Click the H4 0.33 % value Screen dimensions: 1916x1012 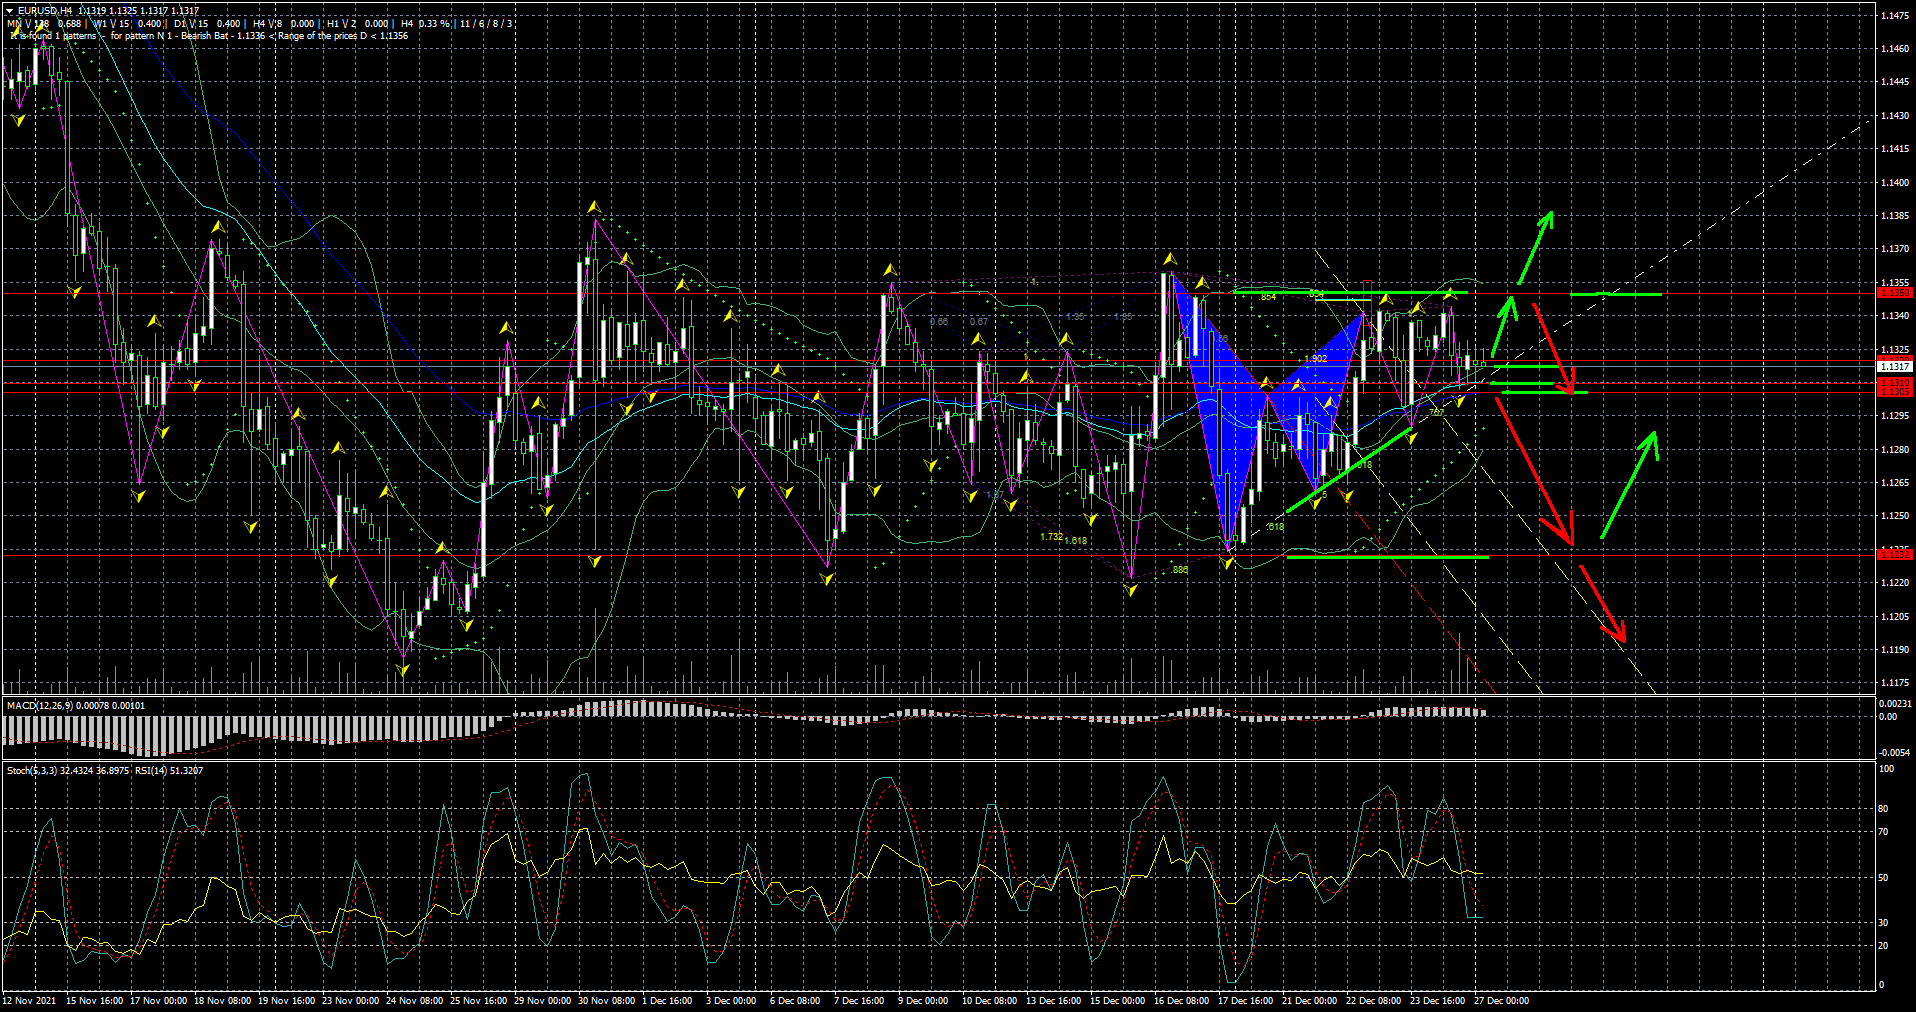click(x=426, y=24)
